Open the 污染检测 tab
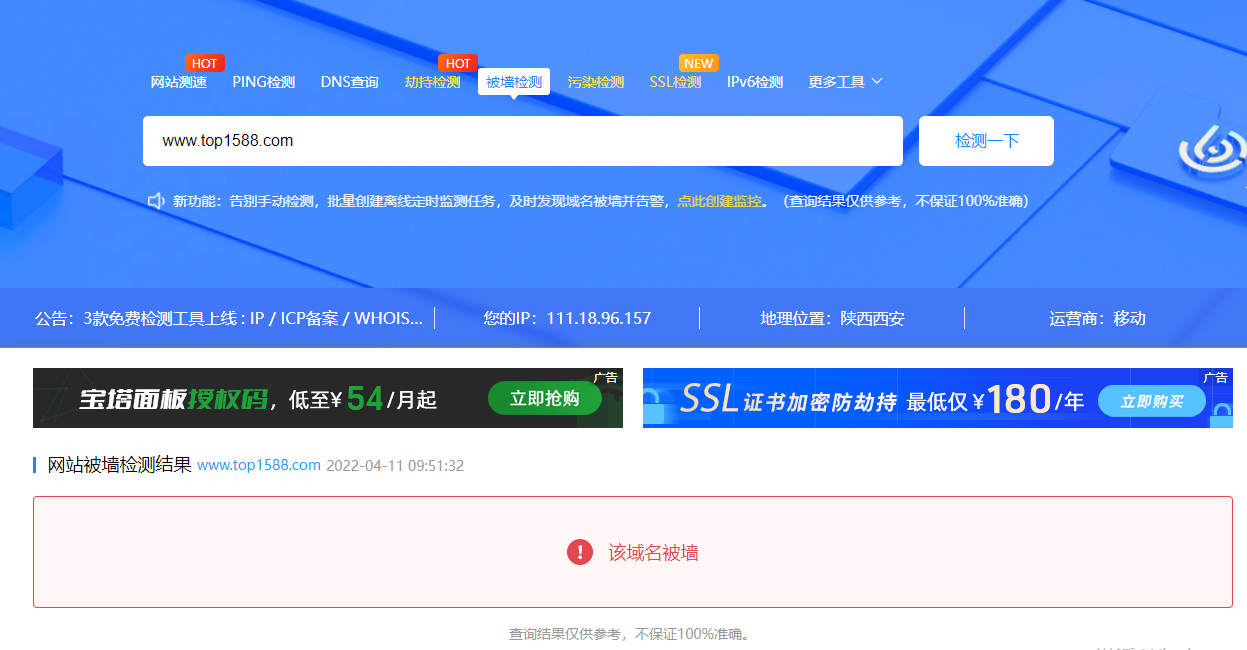Viewport: 1247px width, 650px height. tap(596, 82)
